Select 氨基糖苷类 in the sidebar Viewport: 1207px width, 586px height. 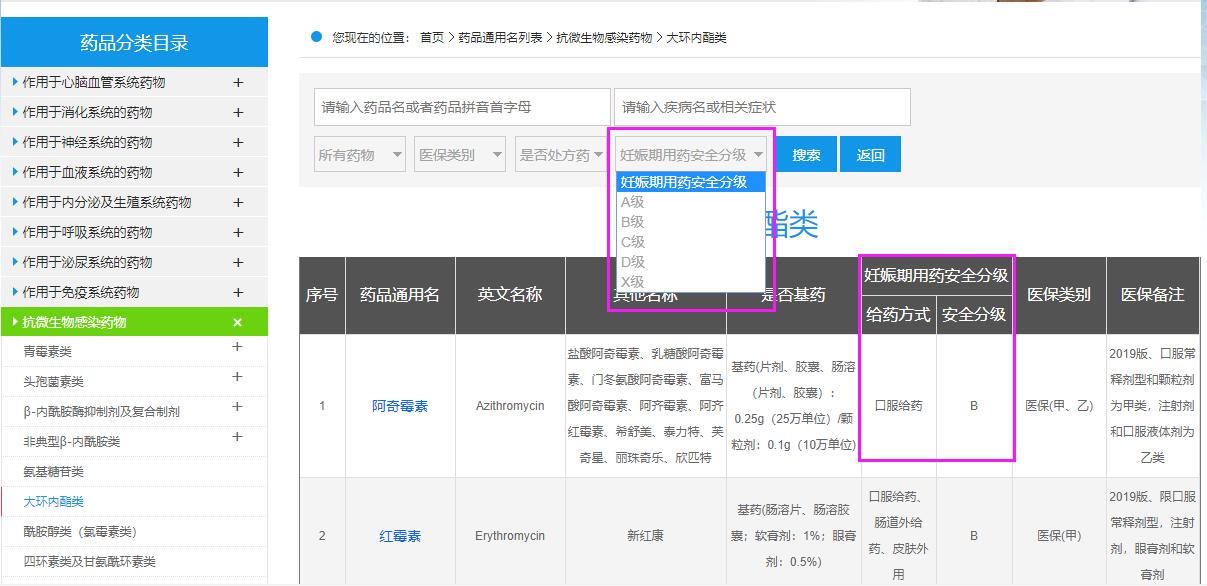click(54, 472)
